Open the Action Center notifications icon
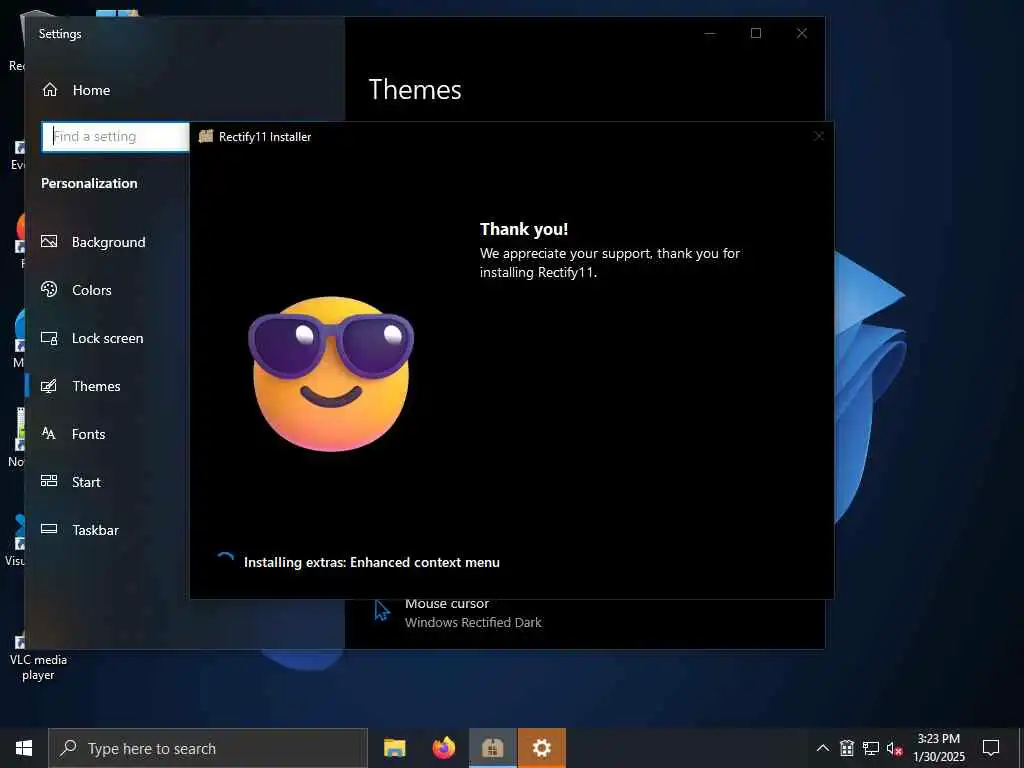 (991, 748)
